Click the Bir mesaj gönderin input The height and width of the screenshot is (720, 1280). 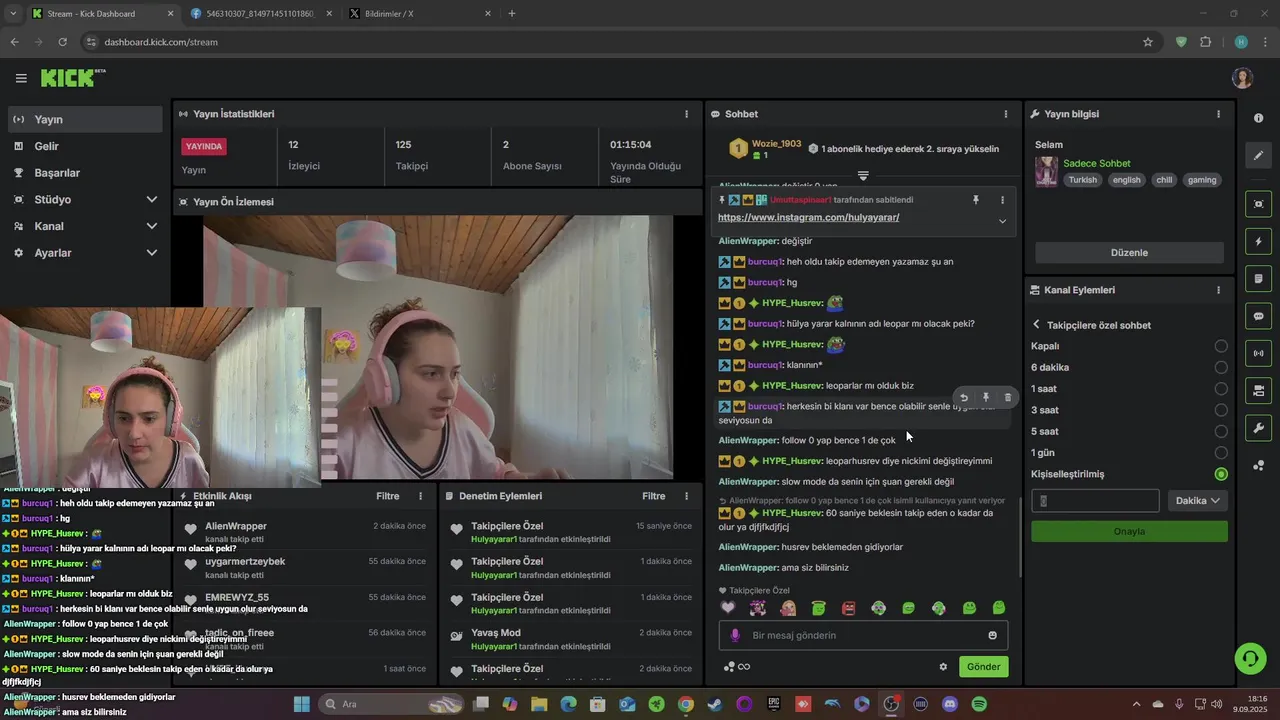click(x=863, y=635)
